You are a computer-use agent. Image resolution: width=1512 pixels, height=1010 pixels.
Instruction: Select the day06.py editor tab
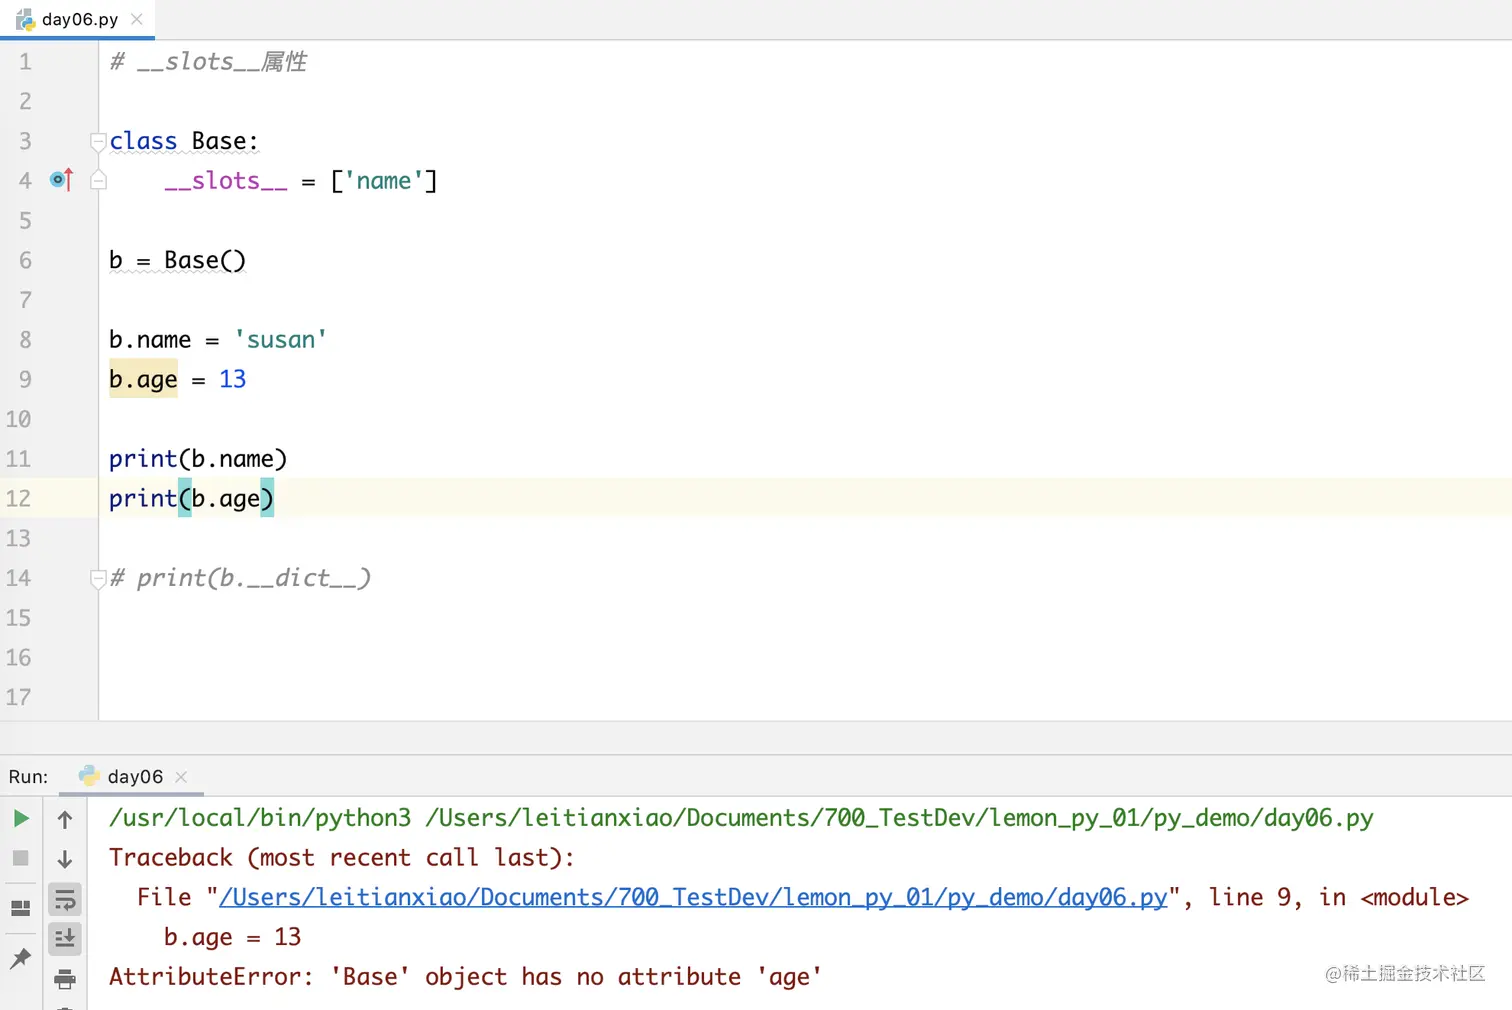(79, 19)
